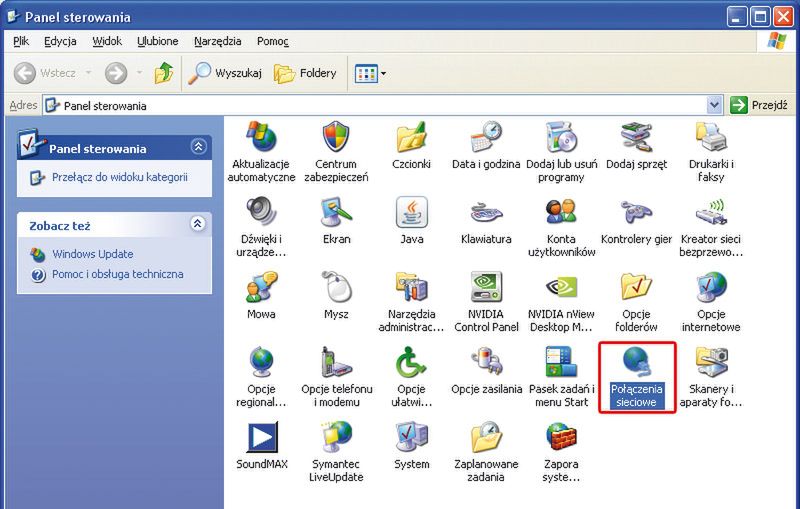
Task: Open Opcje telefonu i modemu
Action: click(x=336, y=377)
